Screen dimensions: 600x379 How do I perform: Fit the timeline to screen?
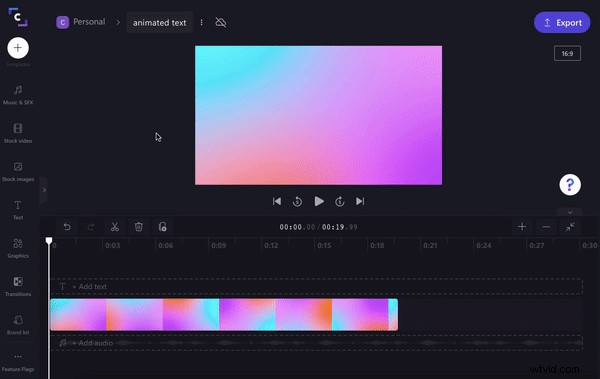coord(570,227)
